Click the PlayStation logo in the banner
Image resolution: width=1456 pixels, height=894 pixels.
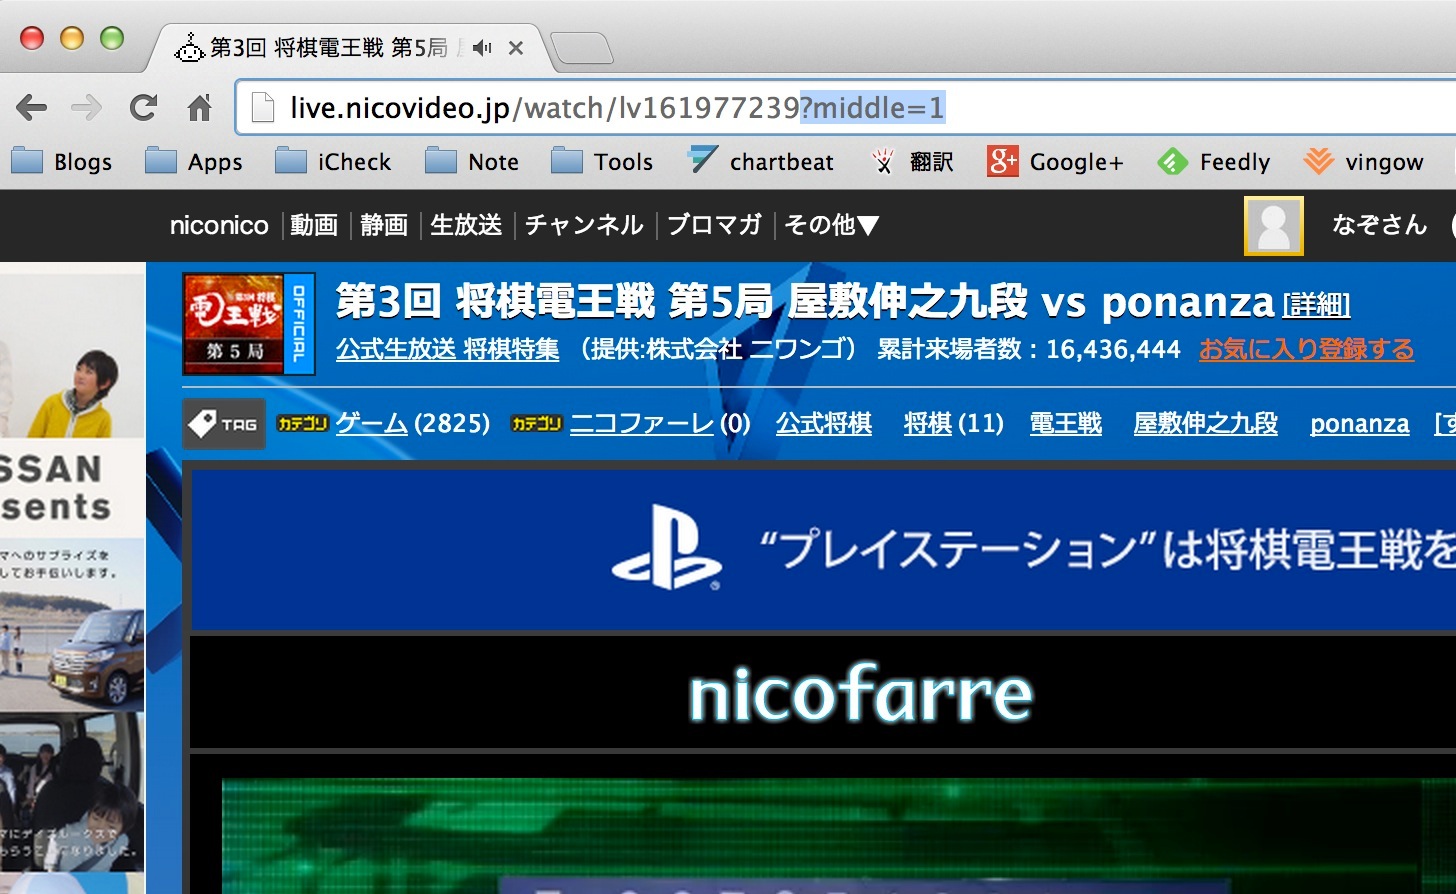[x=667, y=547]
